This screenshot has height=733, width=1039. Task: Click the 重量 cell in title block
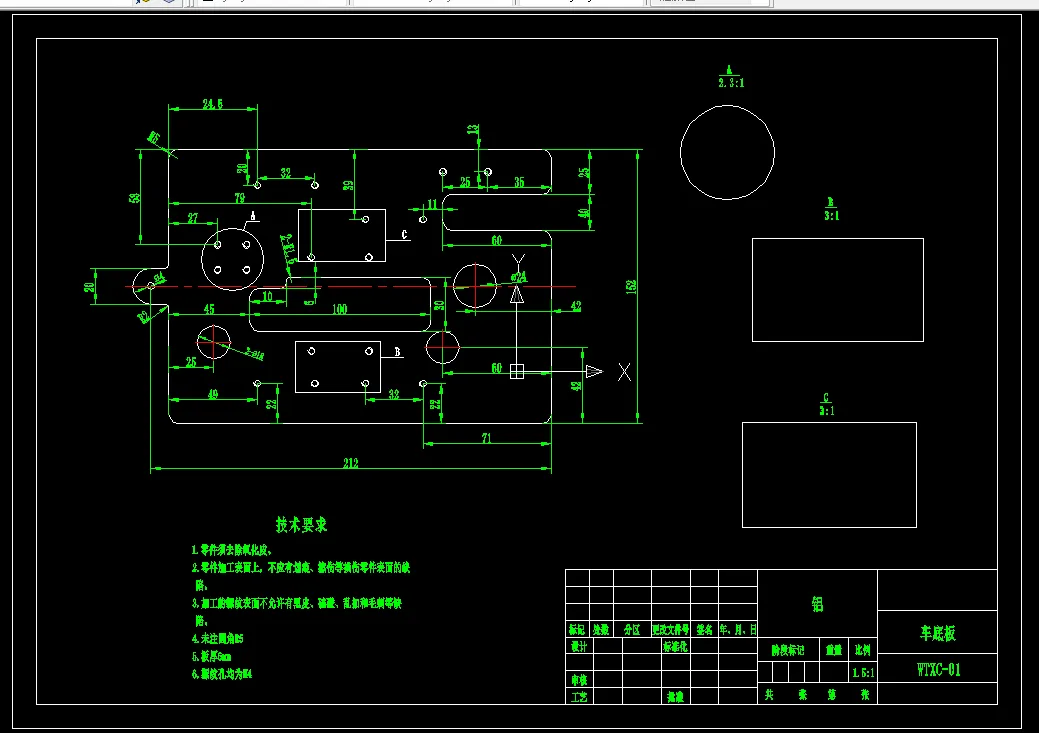click(x=834, y=650)
